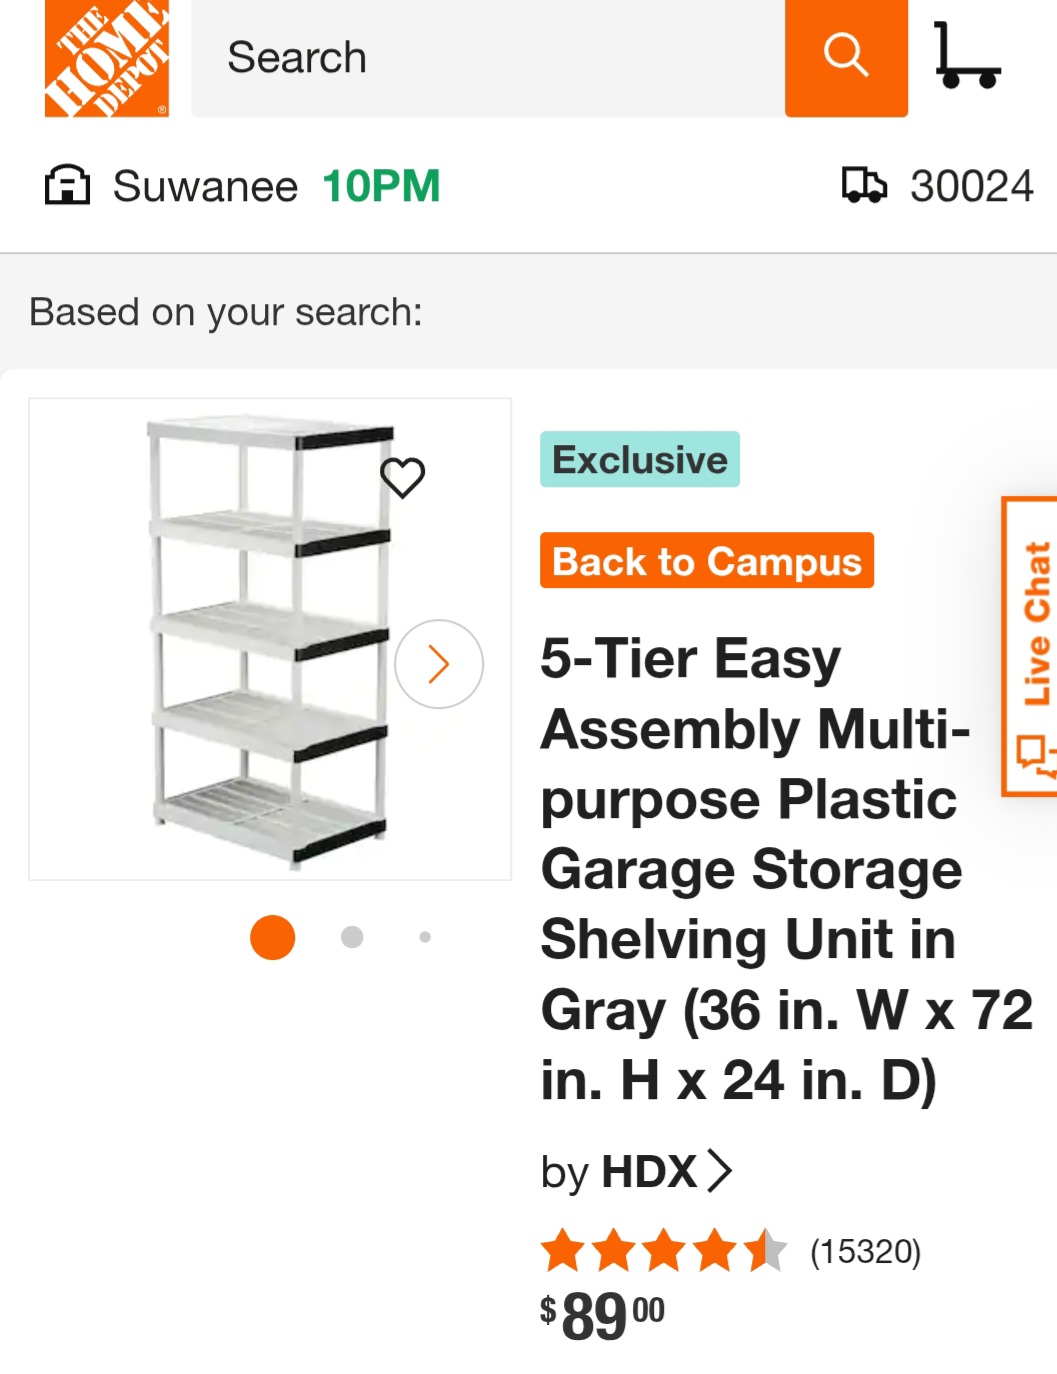1057x1374 pixels.
Task: Favorite the shelving unit with heart
Action: click(x=403, y=477)
